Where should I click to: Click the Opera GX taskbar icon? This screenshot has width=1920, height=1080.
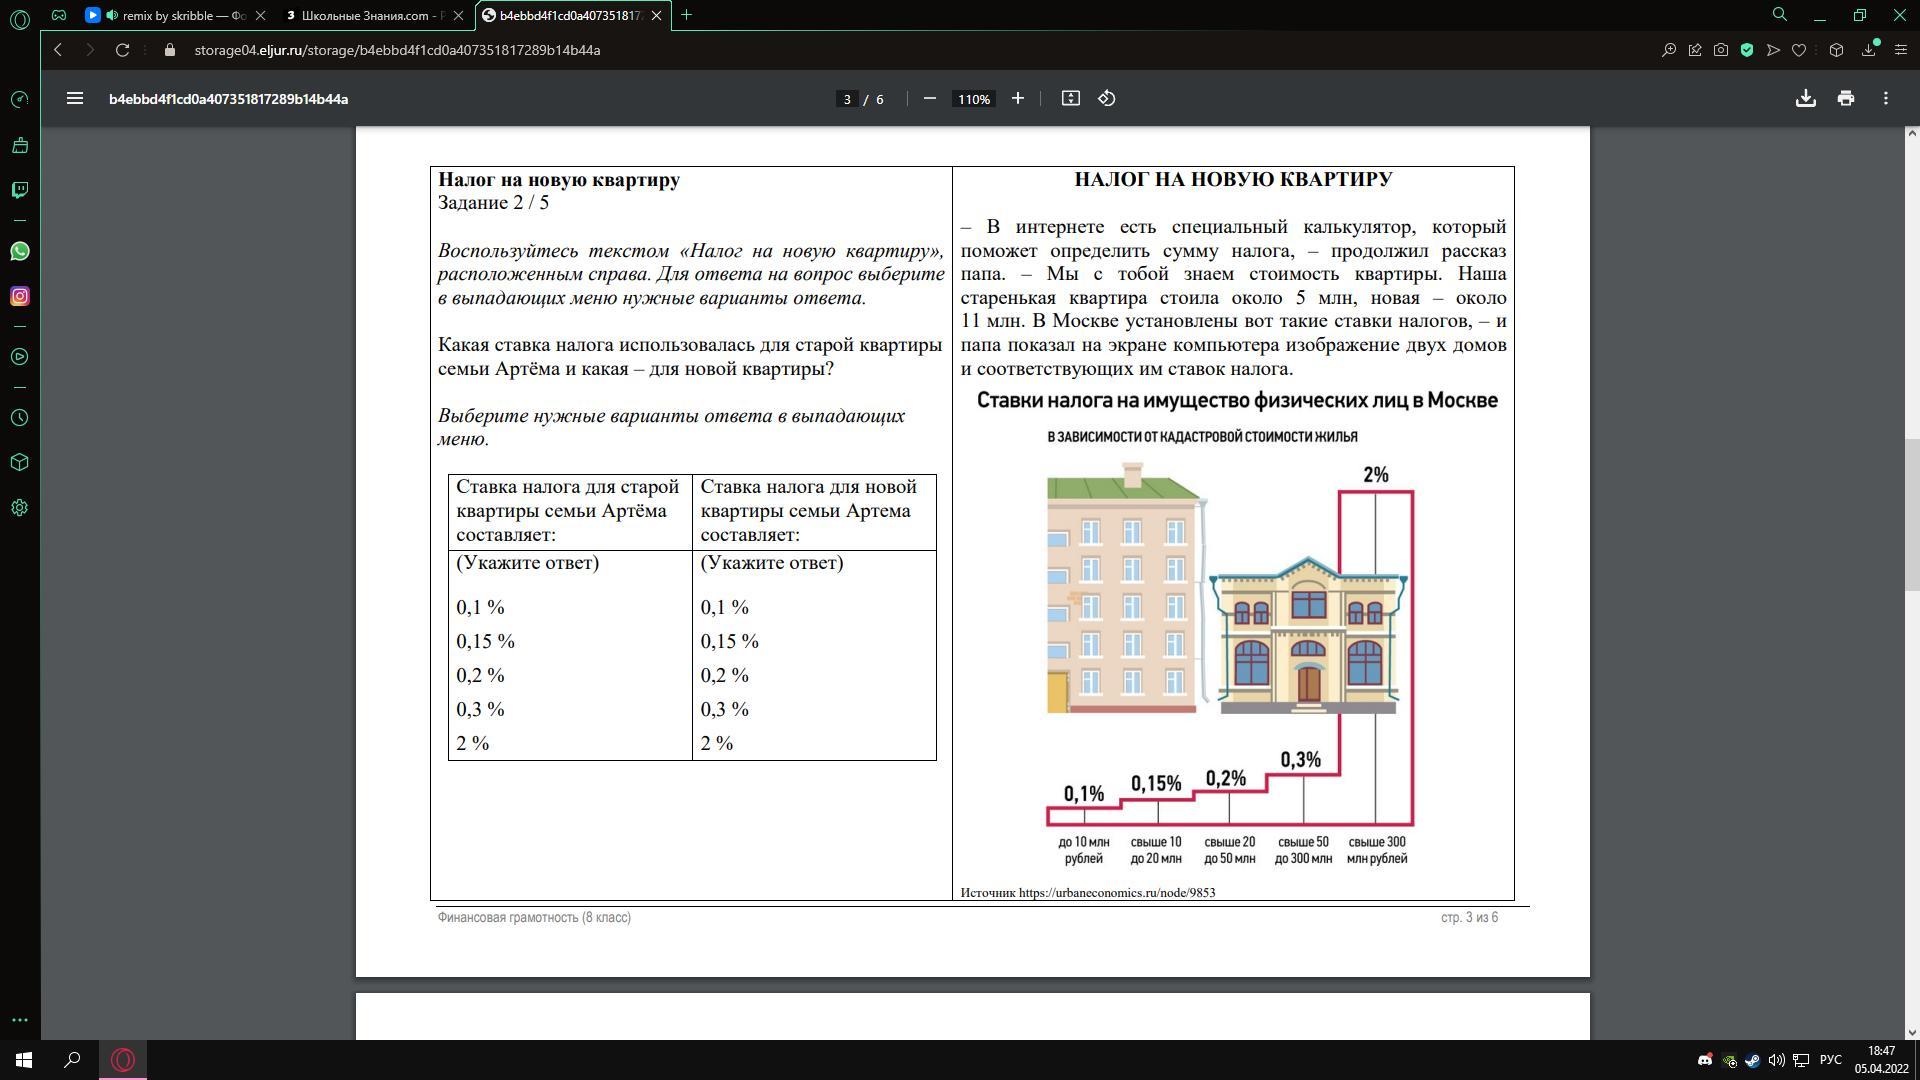[123, 1060]
